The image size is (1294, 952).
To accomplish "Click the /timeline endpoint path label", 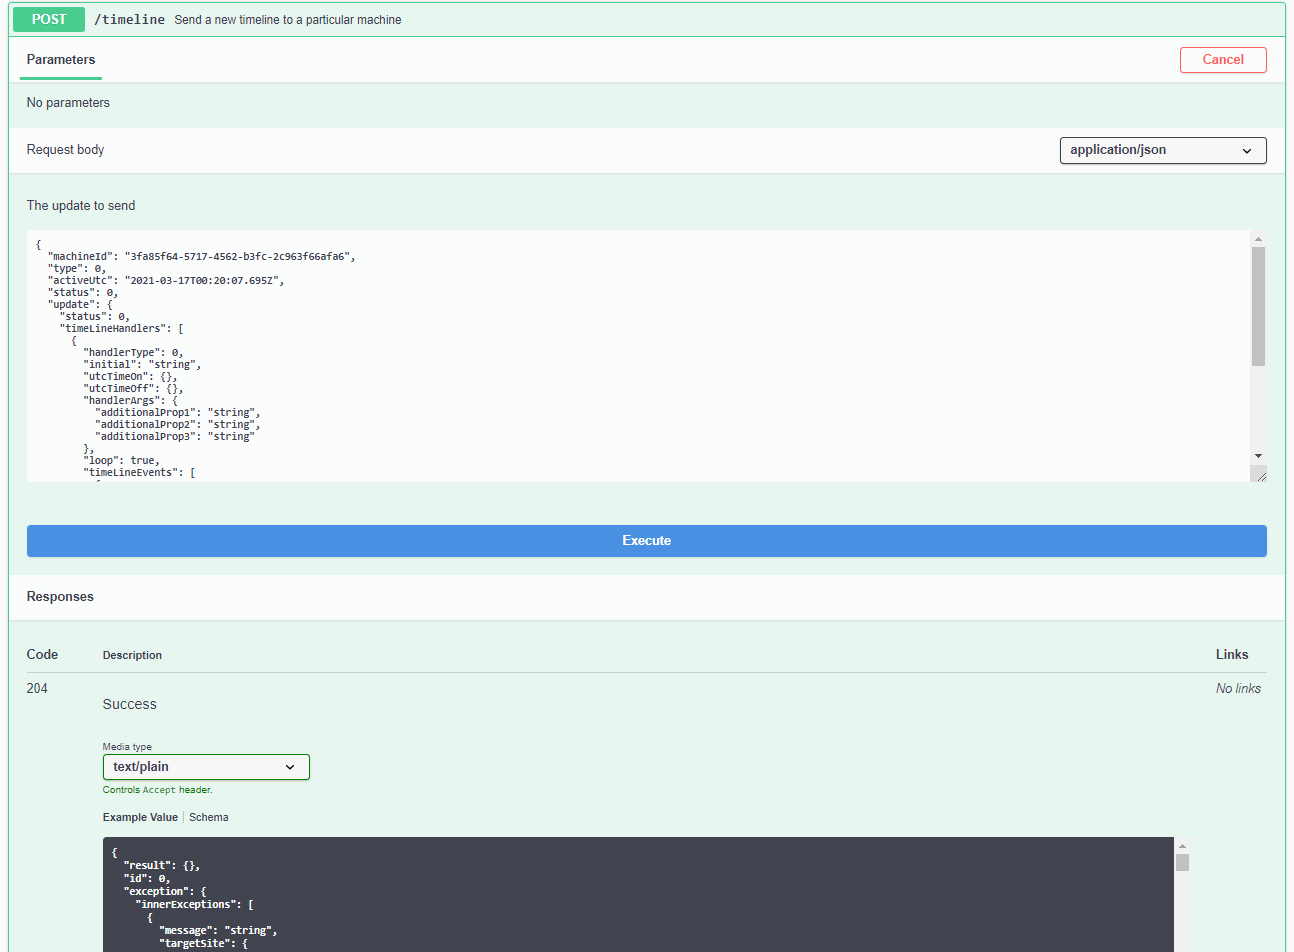I will [x=129, y=19].
